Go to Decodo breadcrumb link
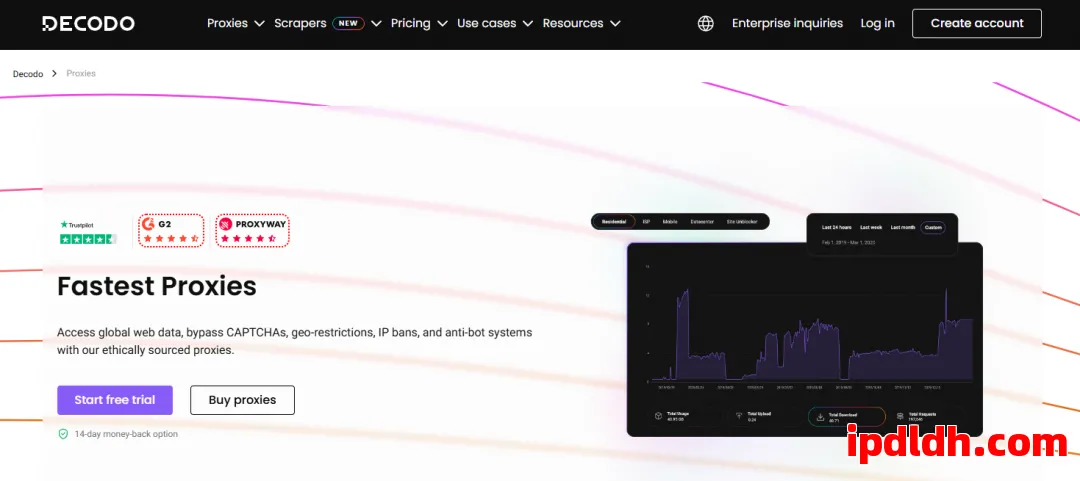Screen dimensions: 1080x481 point(28,74)
